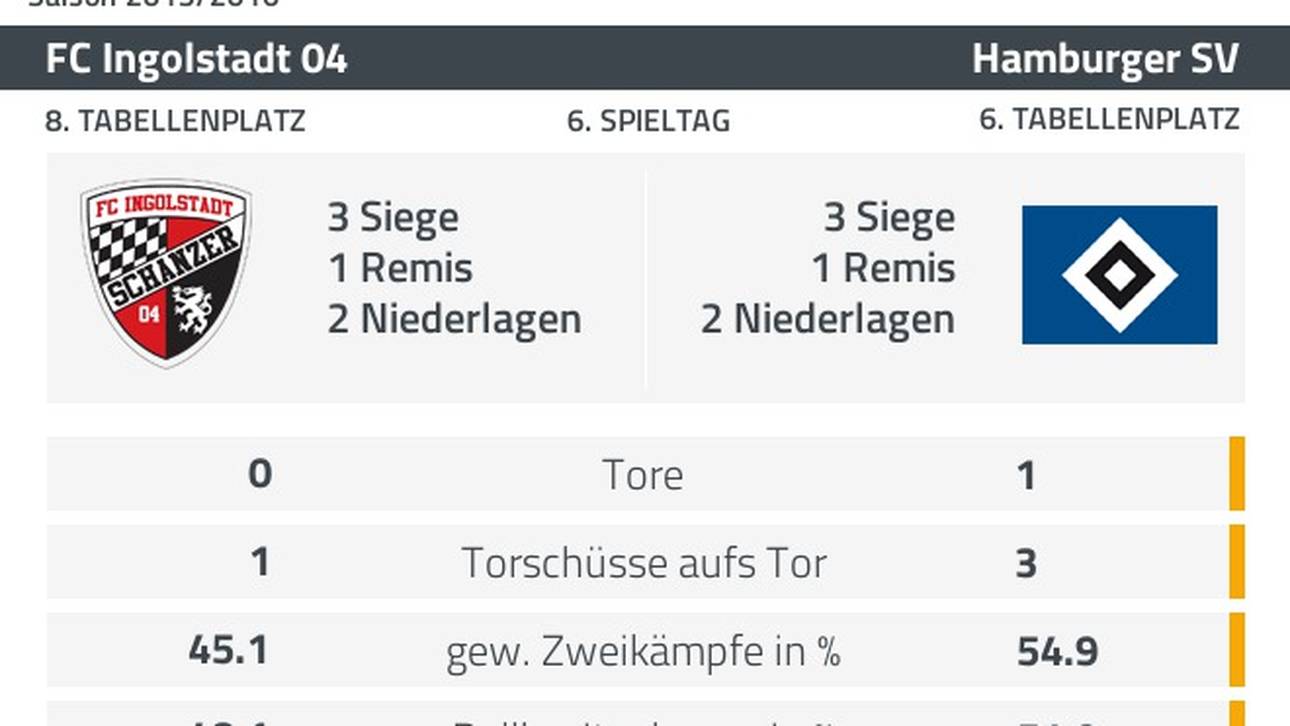Image resolution: width=1290 pixels, height=726 pixels.
Task: Click the yellow bar beside Tore row
Action: 1237,474
